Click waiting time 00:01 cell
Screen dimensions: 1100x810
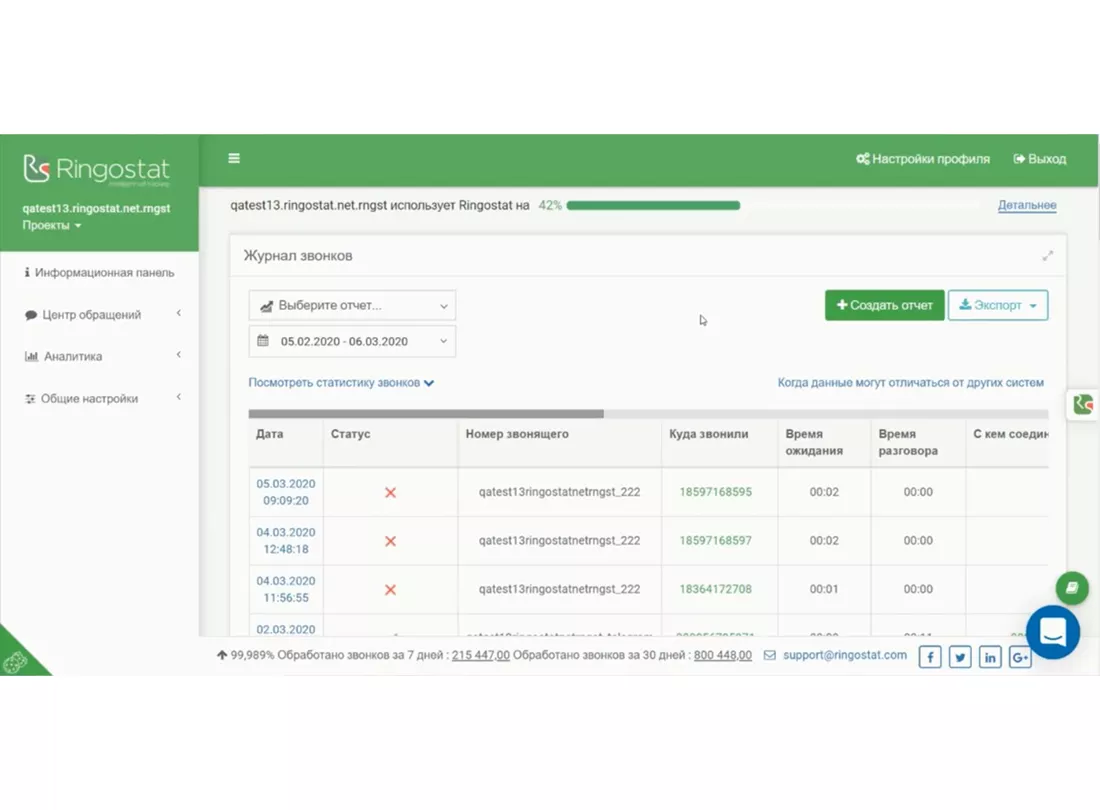[x=824, y=589]
